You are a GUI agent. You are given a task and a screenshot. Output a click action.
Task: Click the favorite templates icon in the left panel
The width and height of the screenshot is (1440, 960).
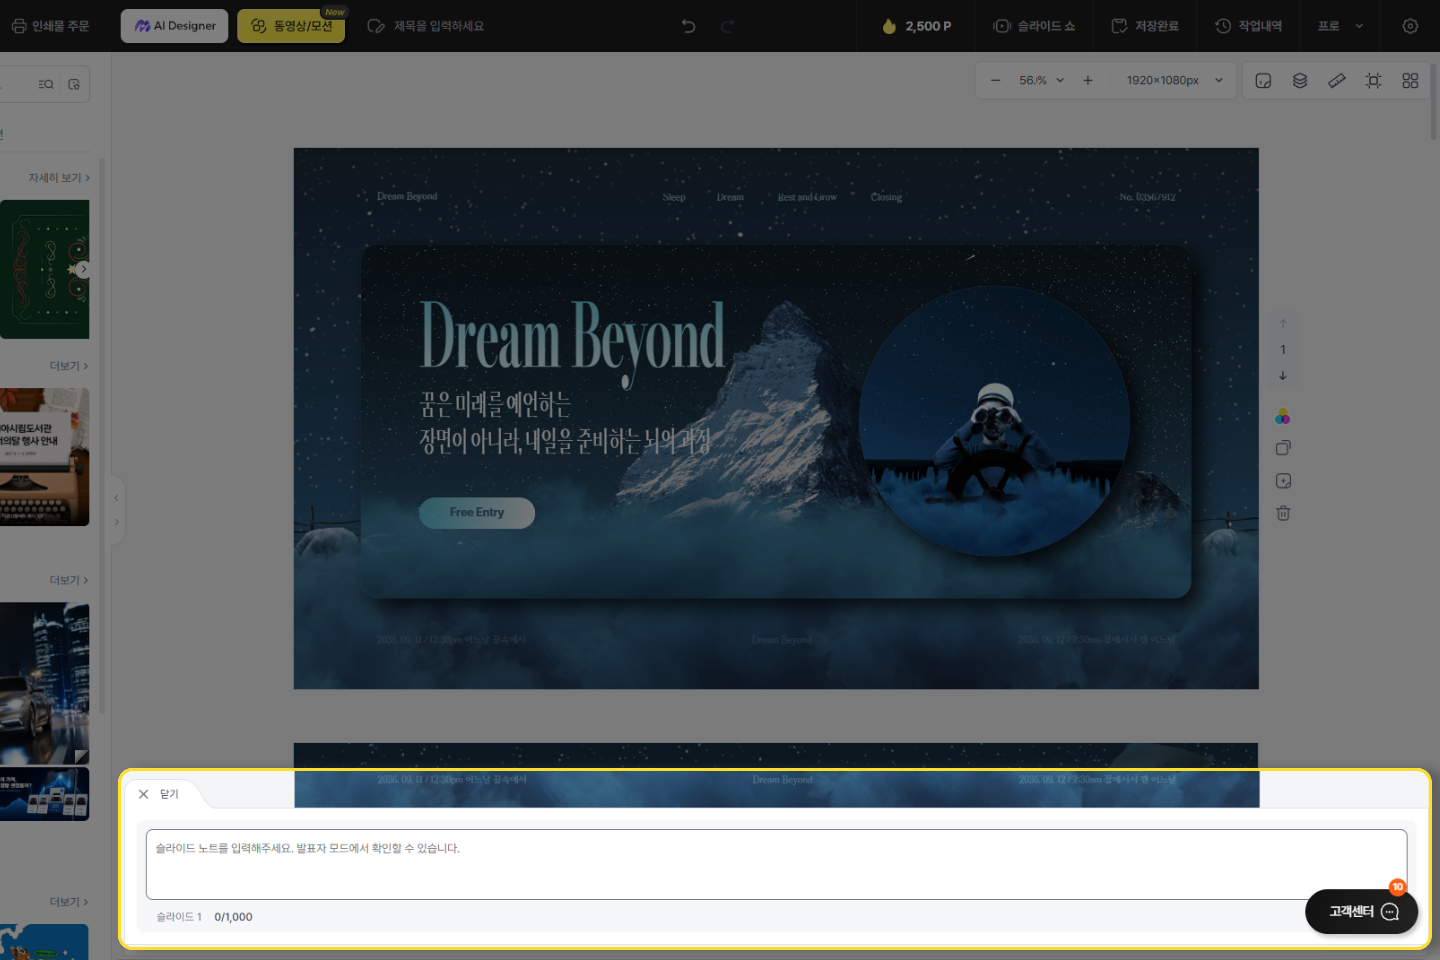click(x=74, y=84)
